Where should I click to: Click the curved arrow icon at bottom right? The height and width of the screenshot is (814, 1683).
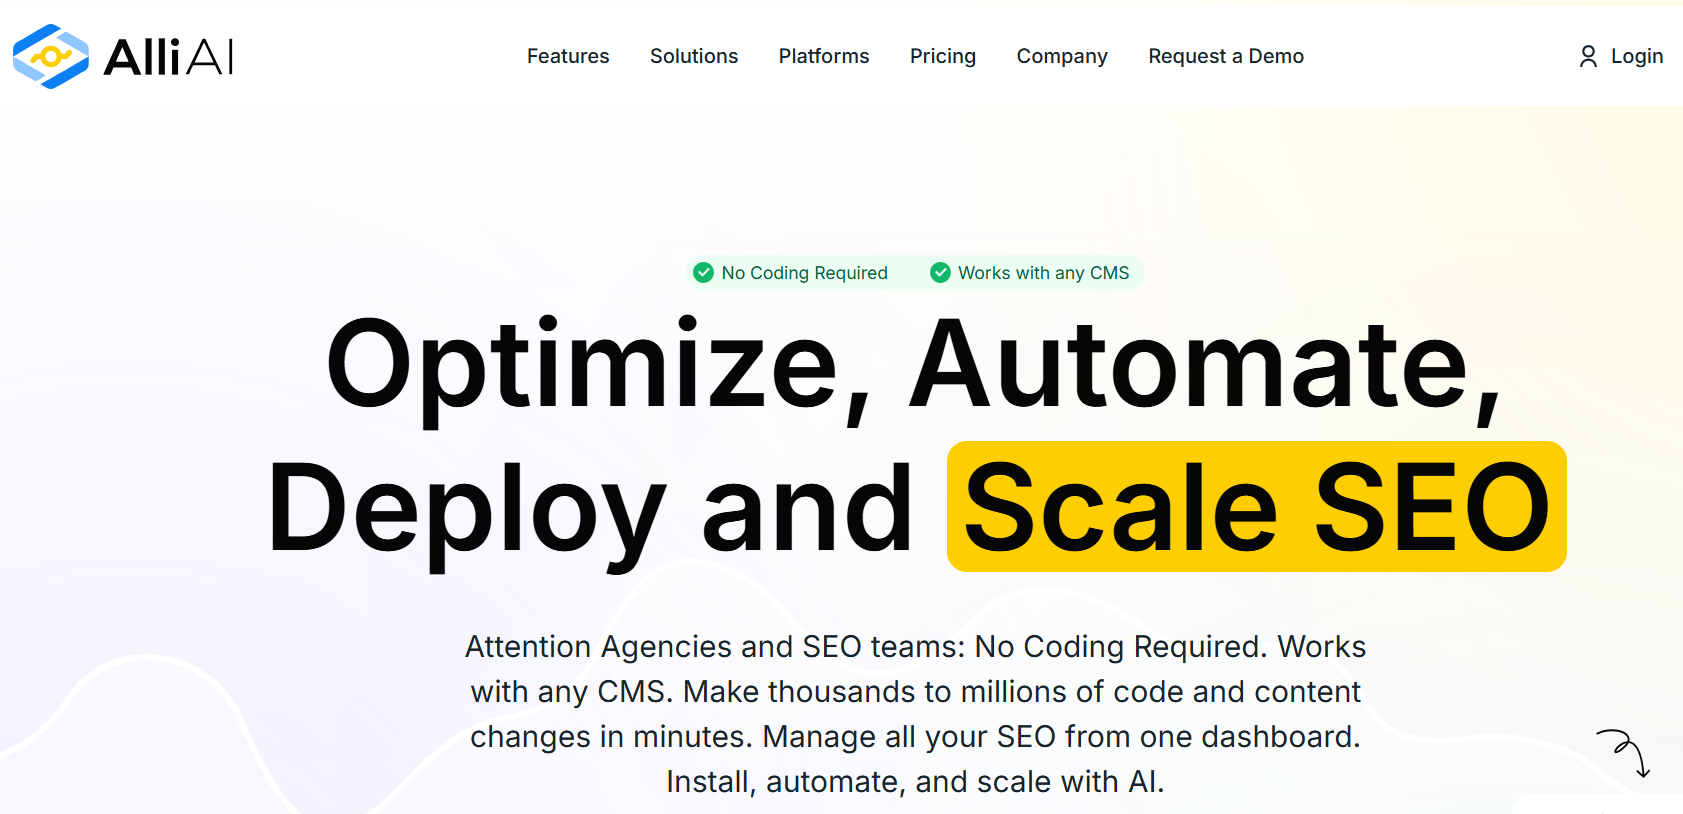tap(1625, 753)
